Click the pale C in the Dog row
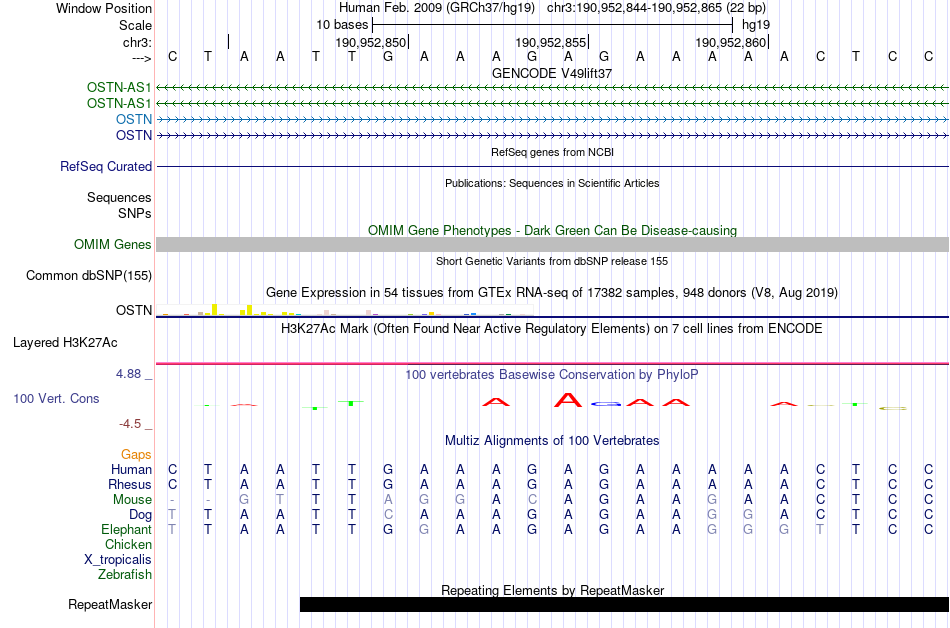The height and width of the screenshot is (628, 950). tap(388, 515)
